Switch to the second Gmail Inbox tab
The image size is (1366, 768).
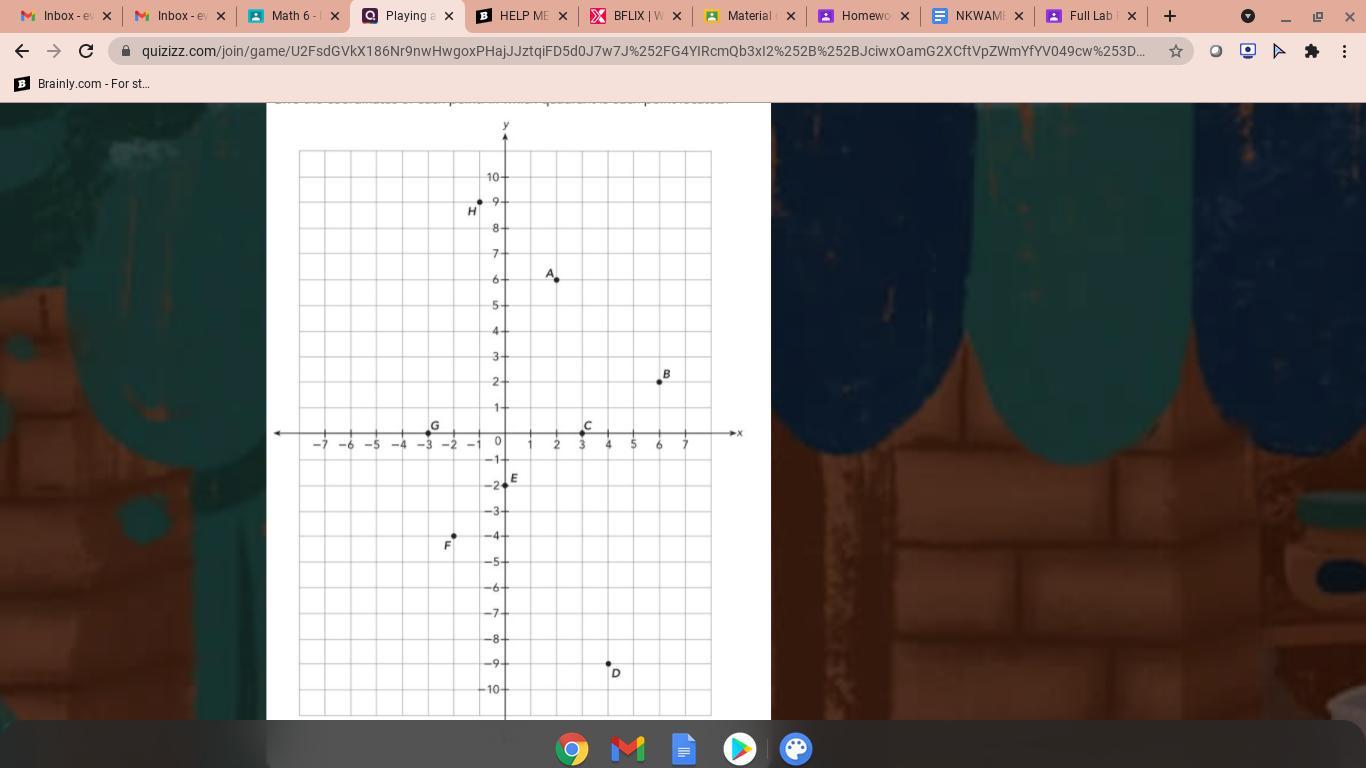pos(180,16)
